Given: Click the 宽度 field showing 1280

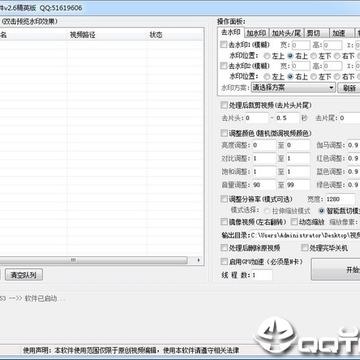Looking at the screenshot, I should click(x=340, y=199).
